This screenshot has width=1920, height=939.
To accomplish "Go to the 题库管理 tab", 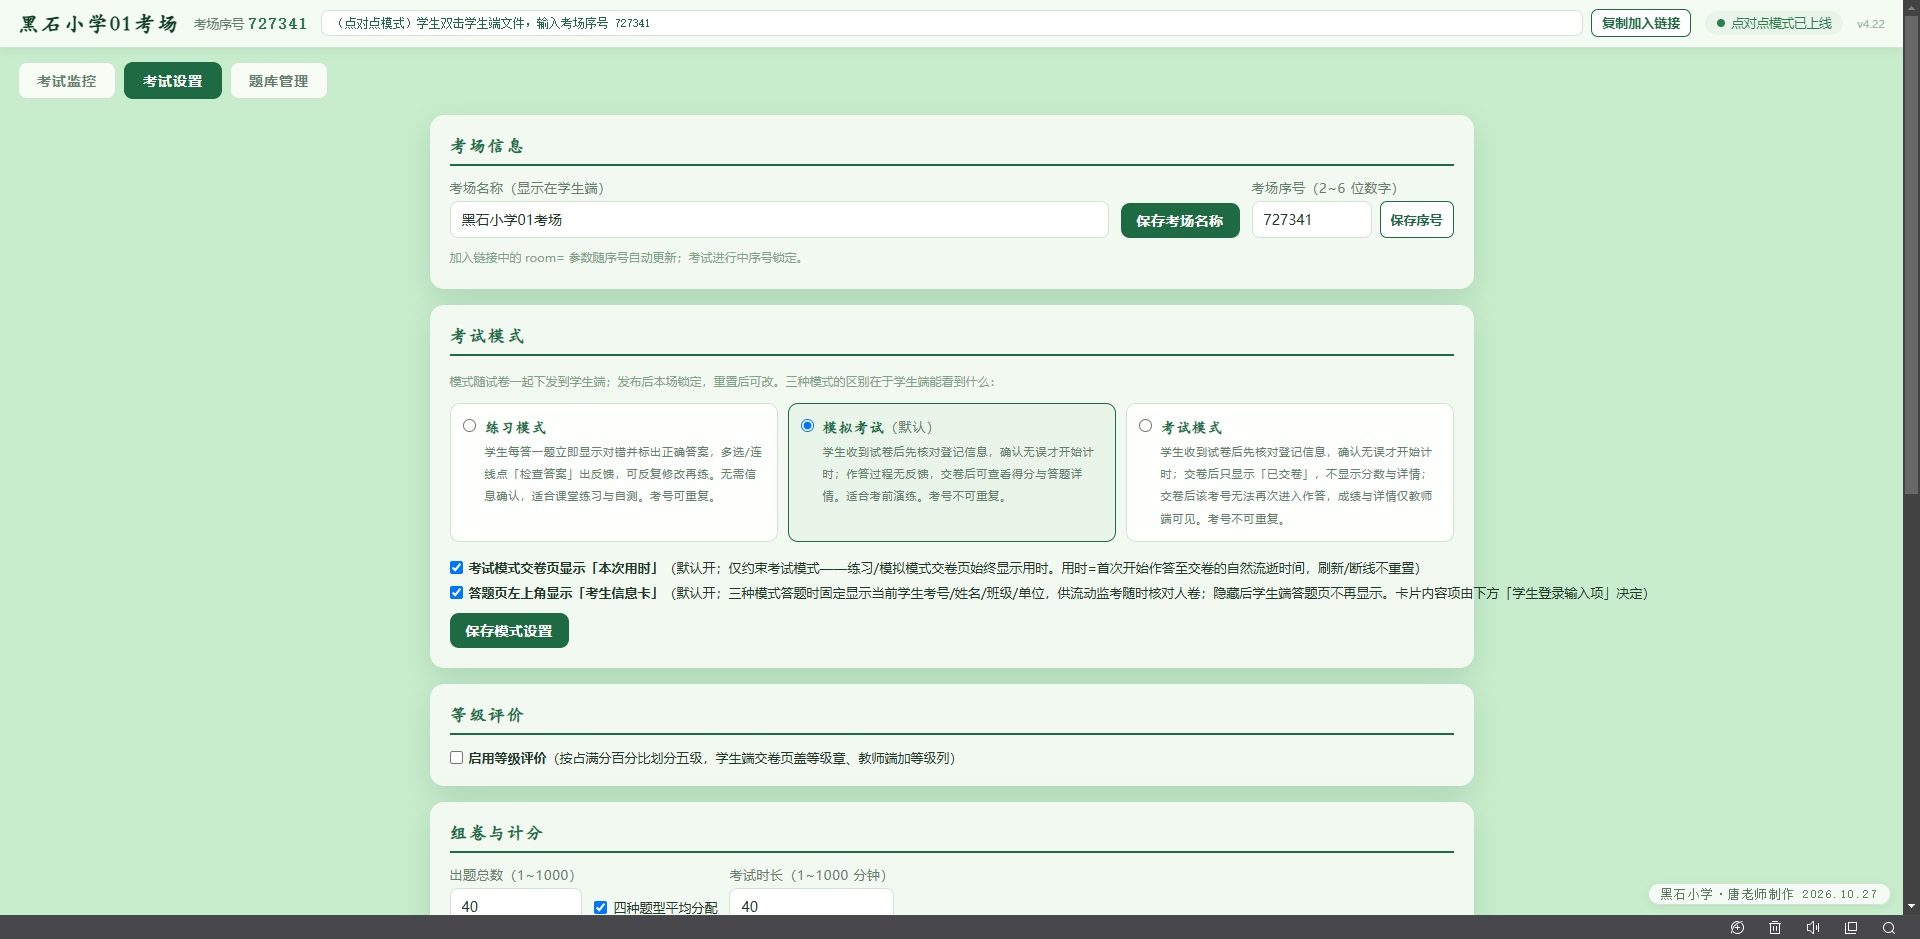I will coord(279,81).
